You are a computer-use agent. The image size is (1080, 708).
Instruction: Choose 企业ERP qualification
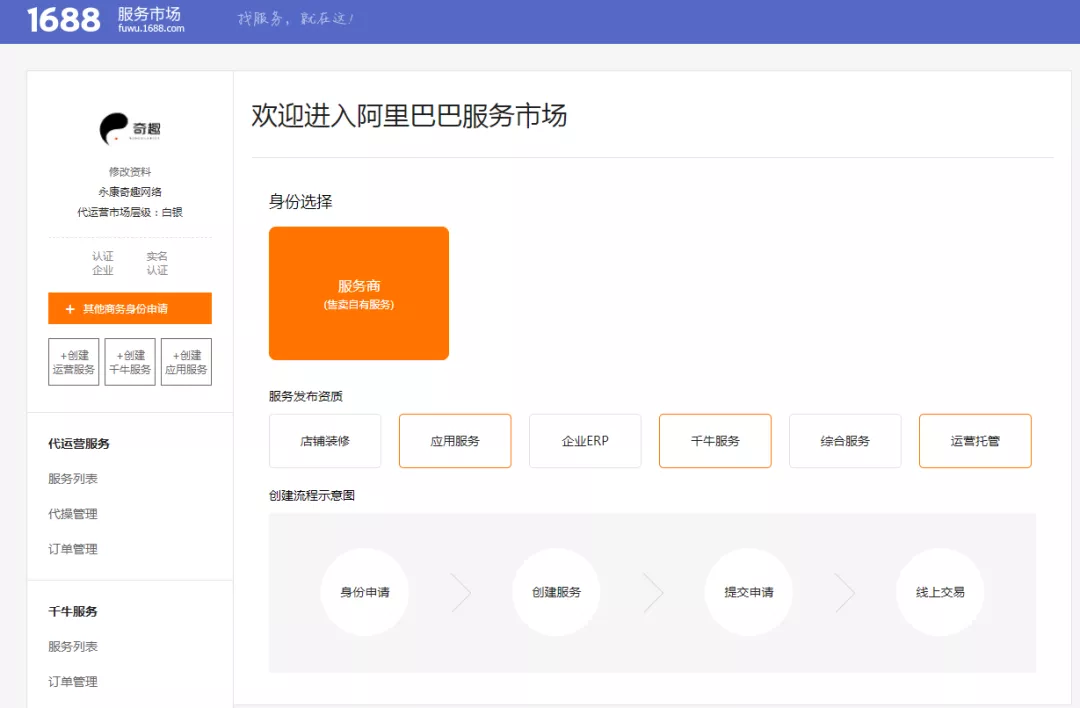[x=585, y=441]
